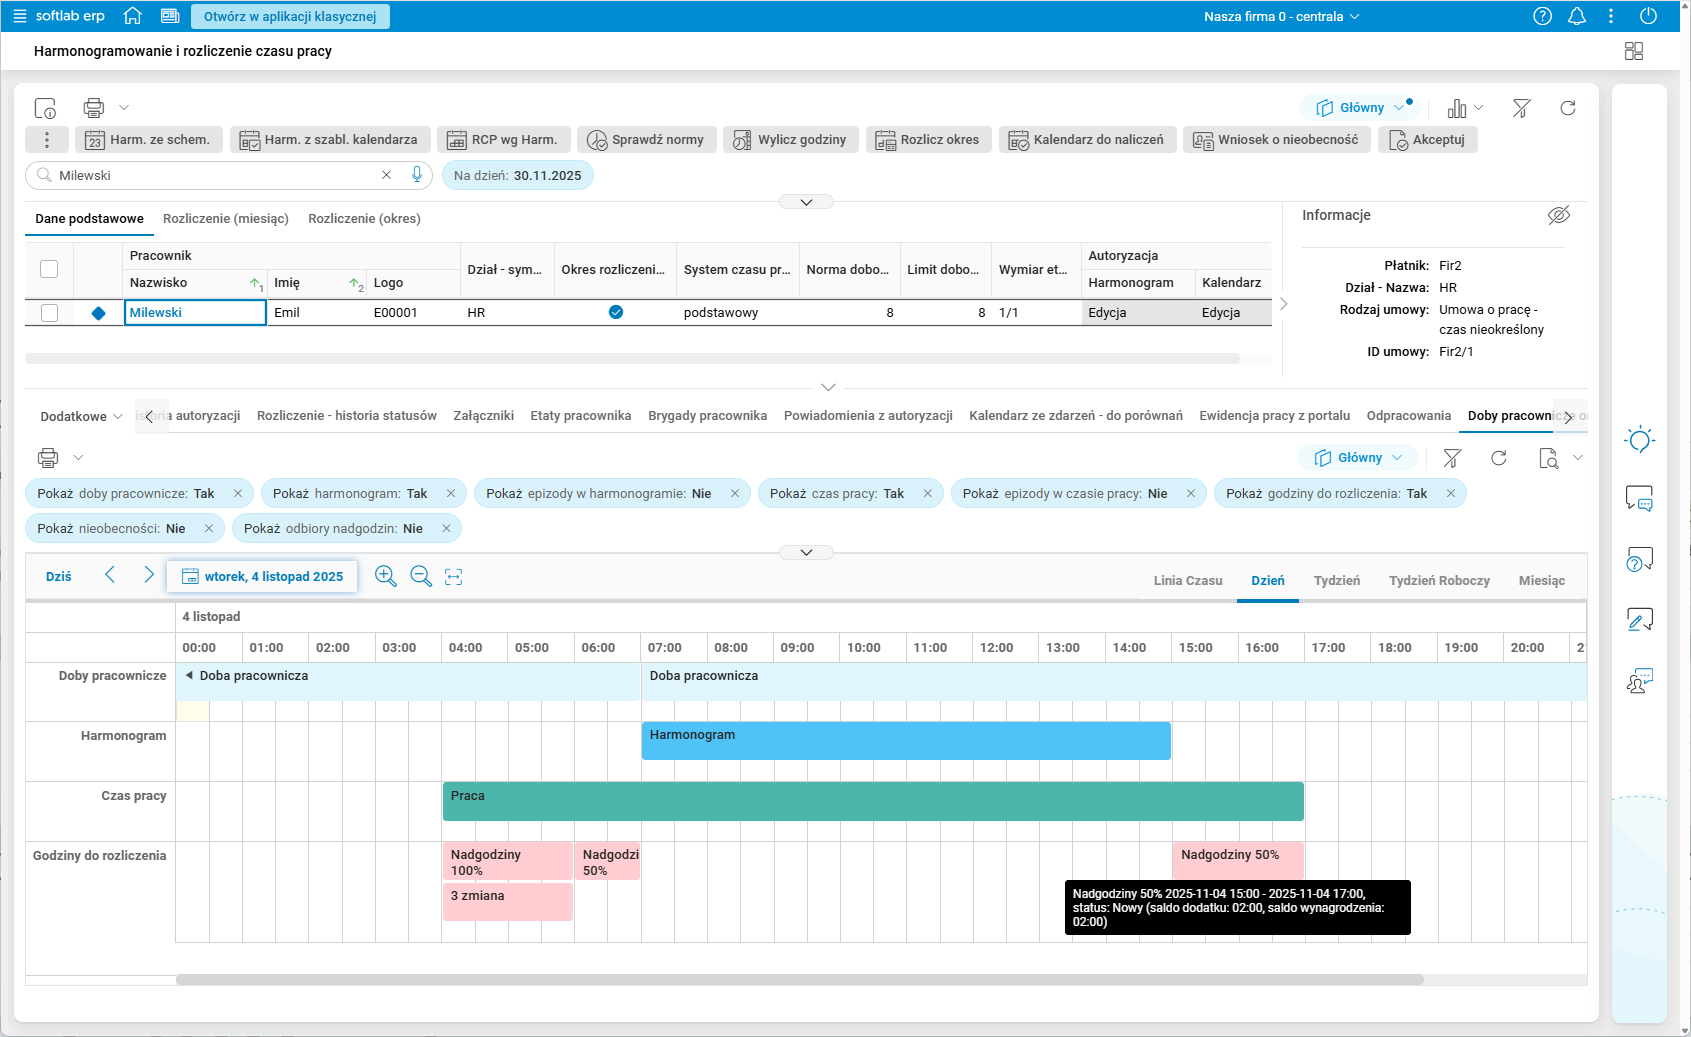Open the lower panel 'Główny' view dropdown
This screenshot has width=1691, height=1037.
coord(1358,458)
